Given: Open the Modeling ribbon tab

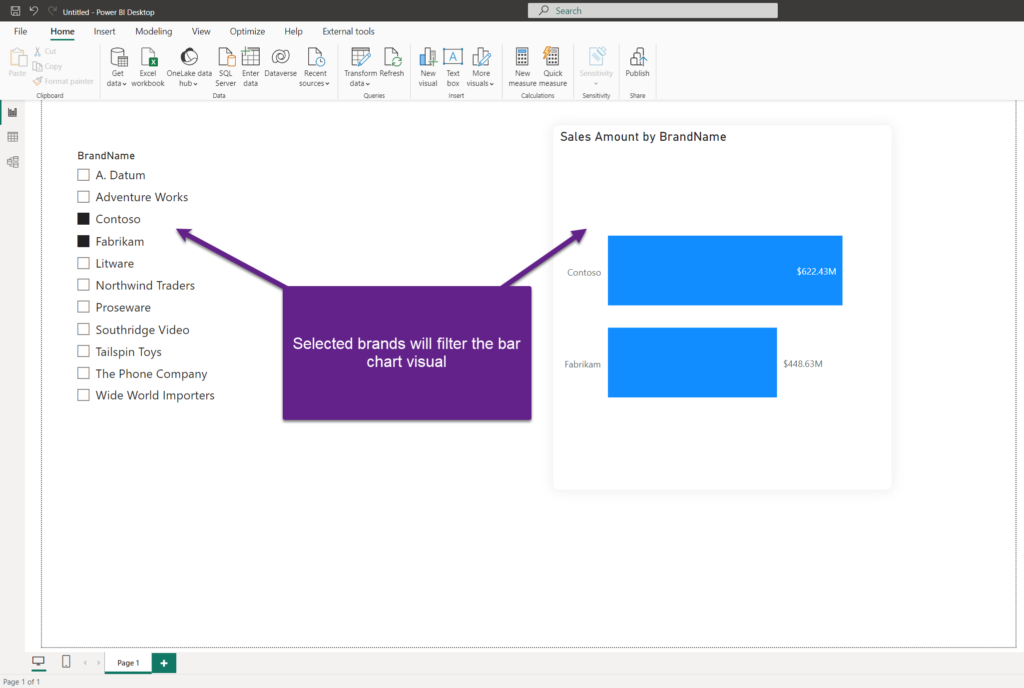Looking at the screenshot, I should 153,31.
